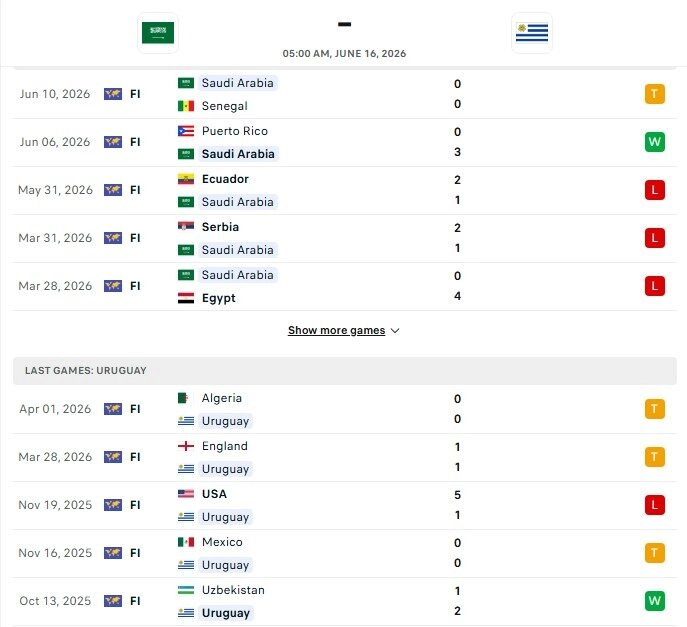Click the green W badge for Puerto Rico match
Viewport: 687px width, 627px height.
click(655, 142)
